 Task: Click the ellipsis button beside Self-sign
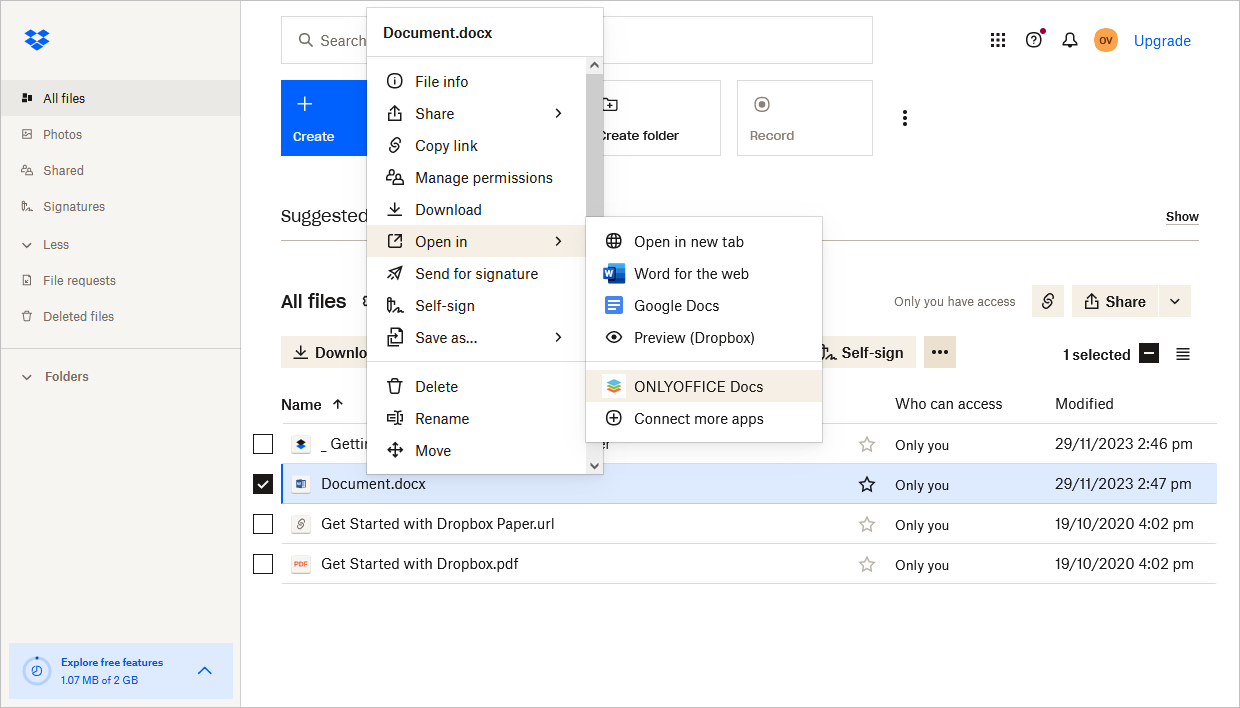[939, 352]
